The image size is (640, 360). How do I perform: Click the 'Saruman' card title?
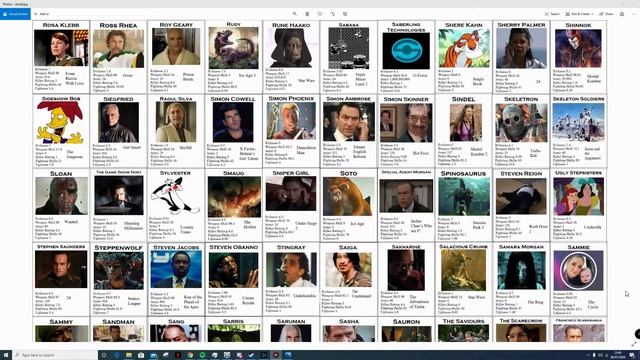tap(291, 321)
